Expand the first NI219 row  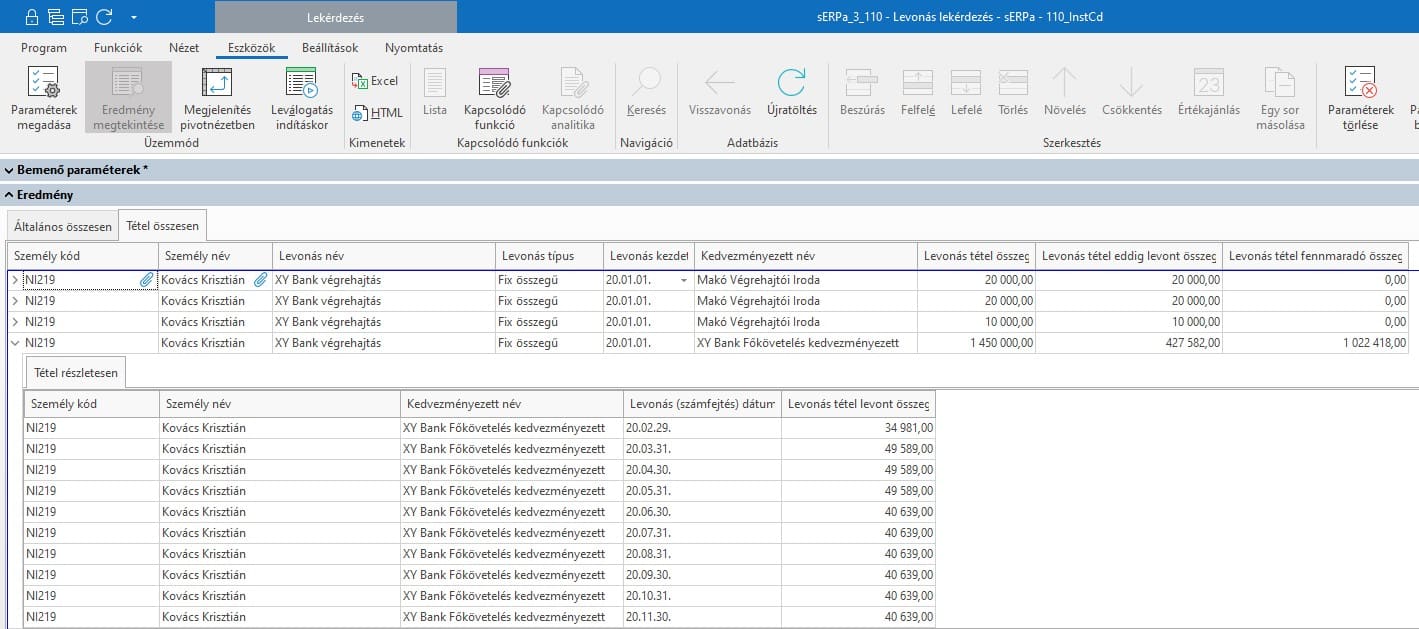click(15, 280)
